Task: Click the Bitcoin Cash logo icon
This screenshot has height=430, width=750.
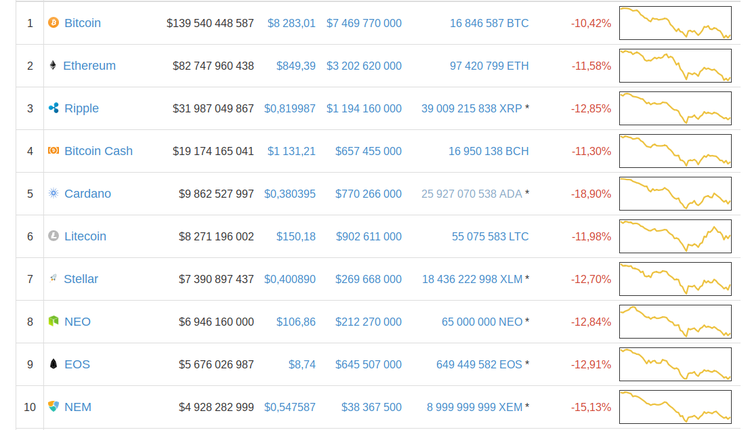Action: pyautogui.click(x=54, y=151)
